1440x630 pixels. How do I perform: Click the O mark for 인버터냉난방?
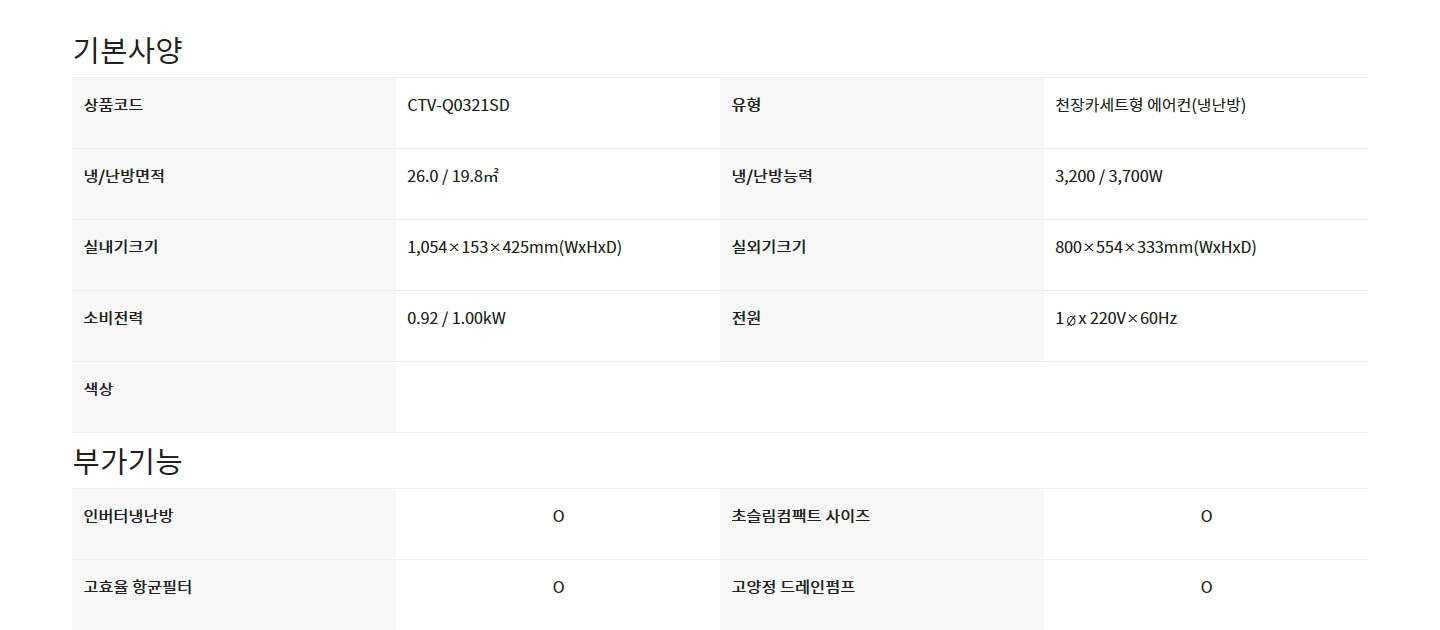pos(558,516)
